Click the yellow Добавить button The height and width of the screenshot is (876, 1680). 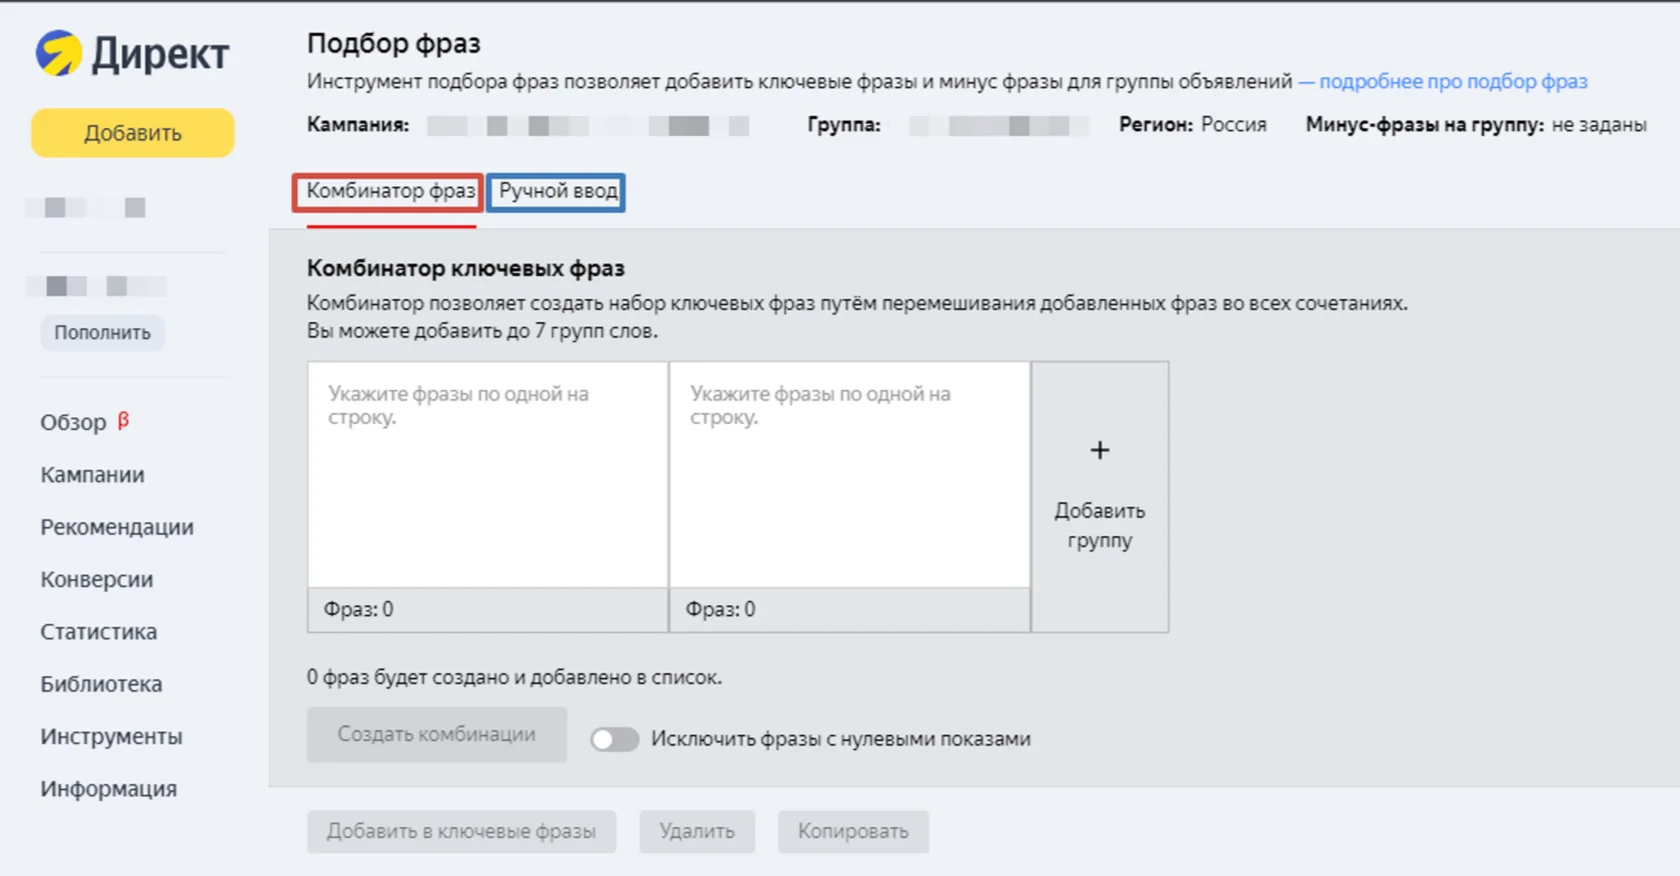[x=133, y=133]
